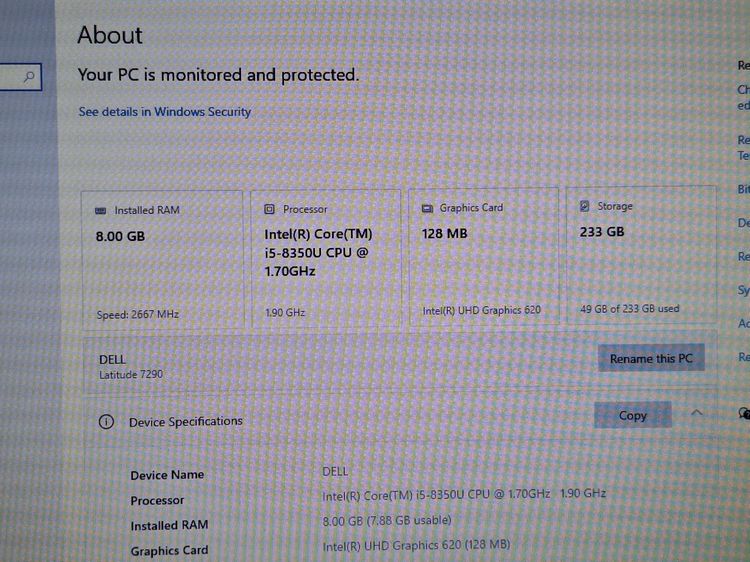Click the Device Specifications section header

(x=186, y=422)
